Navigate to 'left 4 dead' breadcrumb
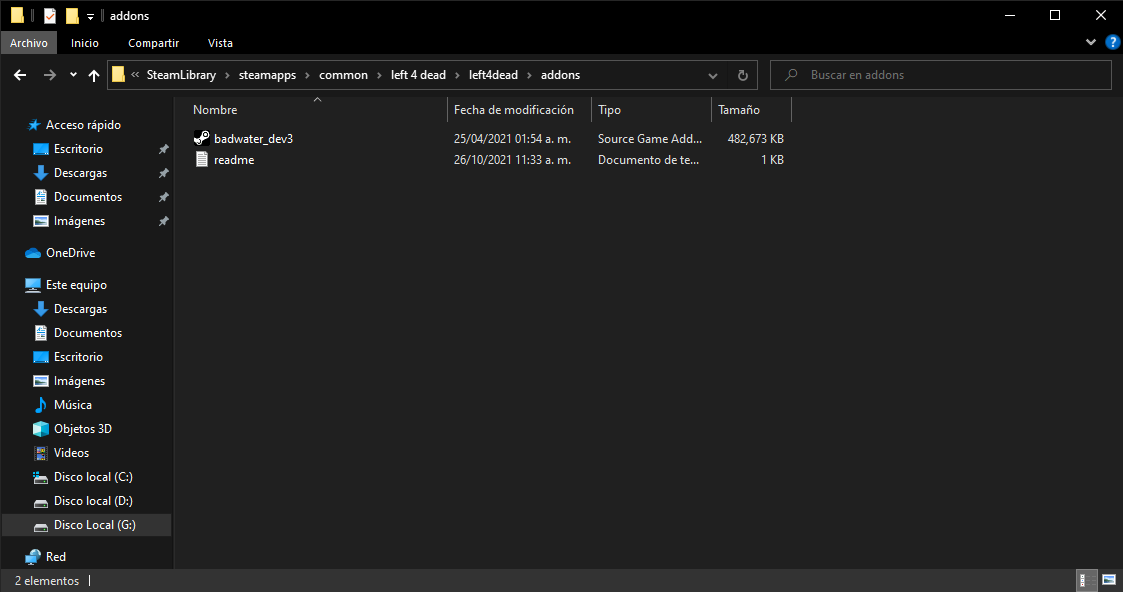1123x592 pixels. click(x=418, y=75)
